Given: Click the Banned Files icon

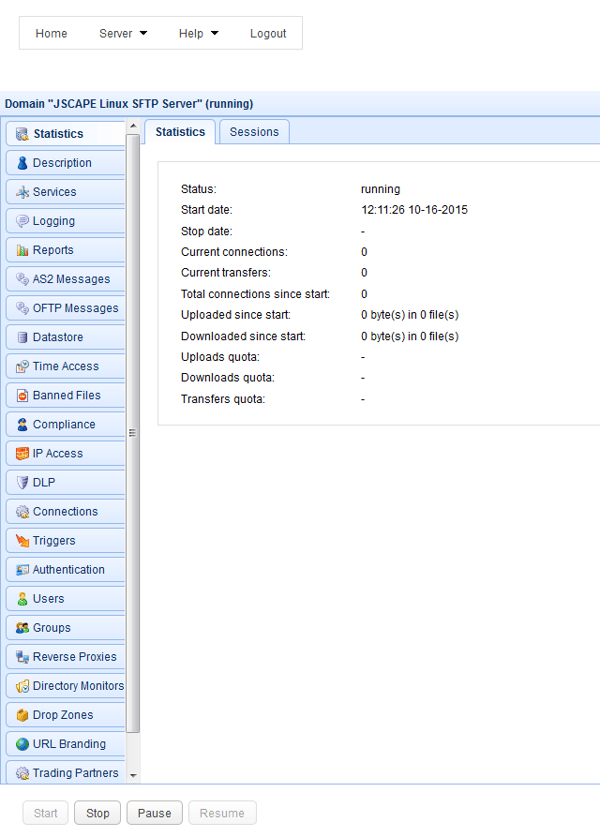Looking at the screenshot, I should (x=22, y=396).
